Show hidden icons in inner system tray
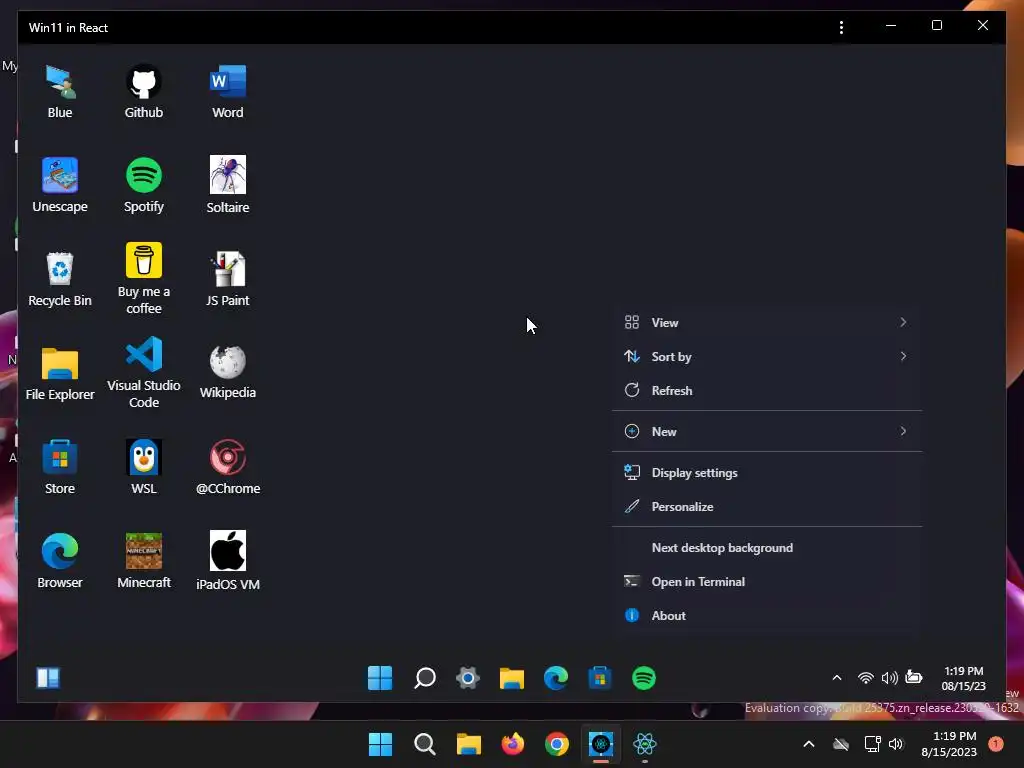Image resolution: width=1024 pixels, height=768 pixels. coord(837,678)
